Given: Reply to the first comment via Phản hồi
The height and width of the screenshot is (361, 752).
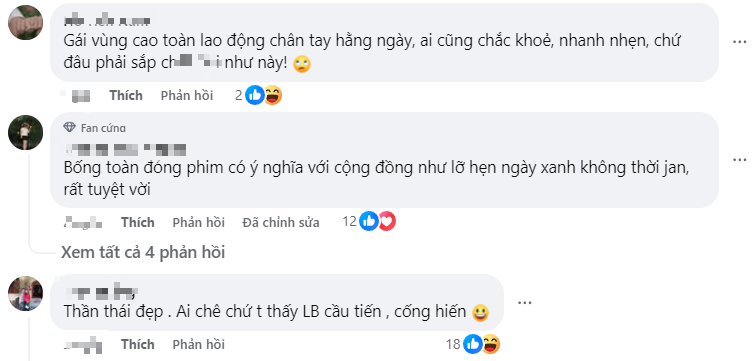Looking at the screenshot, I should 187,95.
